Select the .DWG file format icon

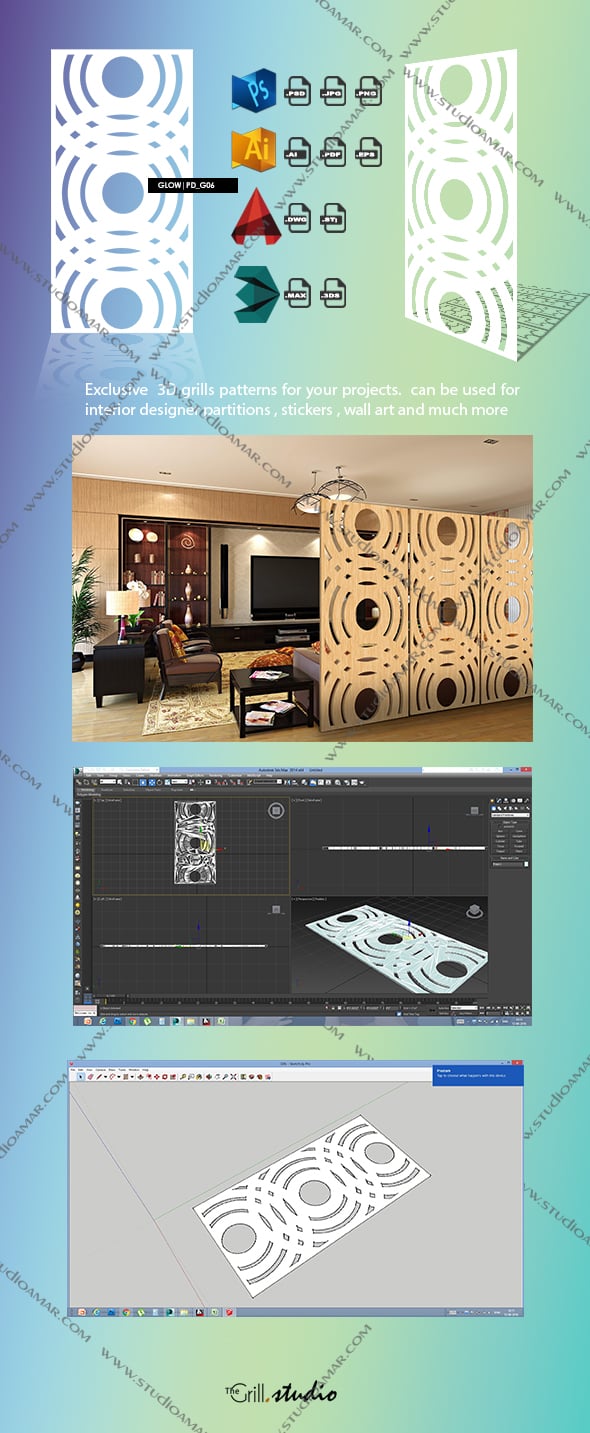[296, 218]
